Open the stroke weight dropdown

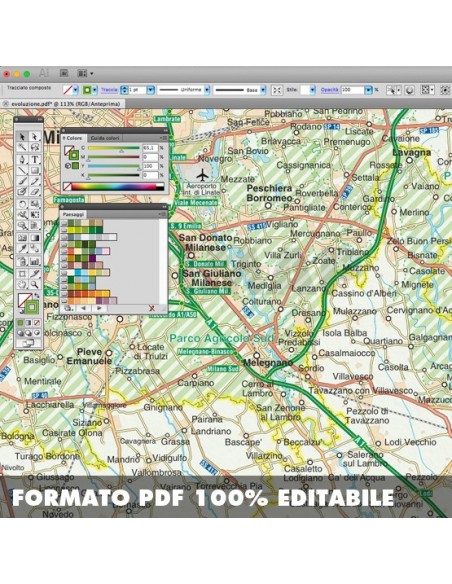pyautogui.click(x=150, y=90)
